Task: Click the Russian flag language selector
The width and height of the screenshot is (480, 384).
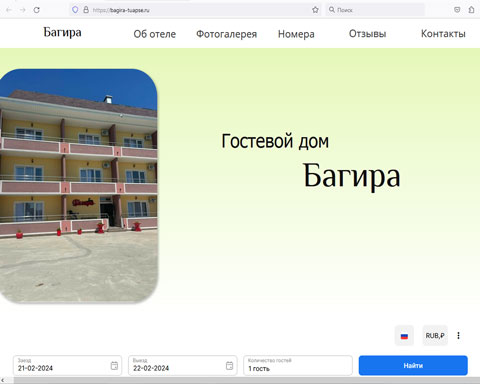Action: pyautogui.click(x=404, y=336)
